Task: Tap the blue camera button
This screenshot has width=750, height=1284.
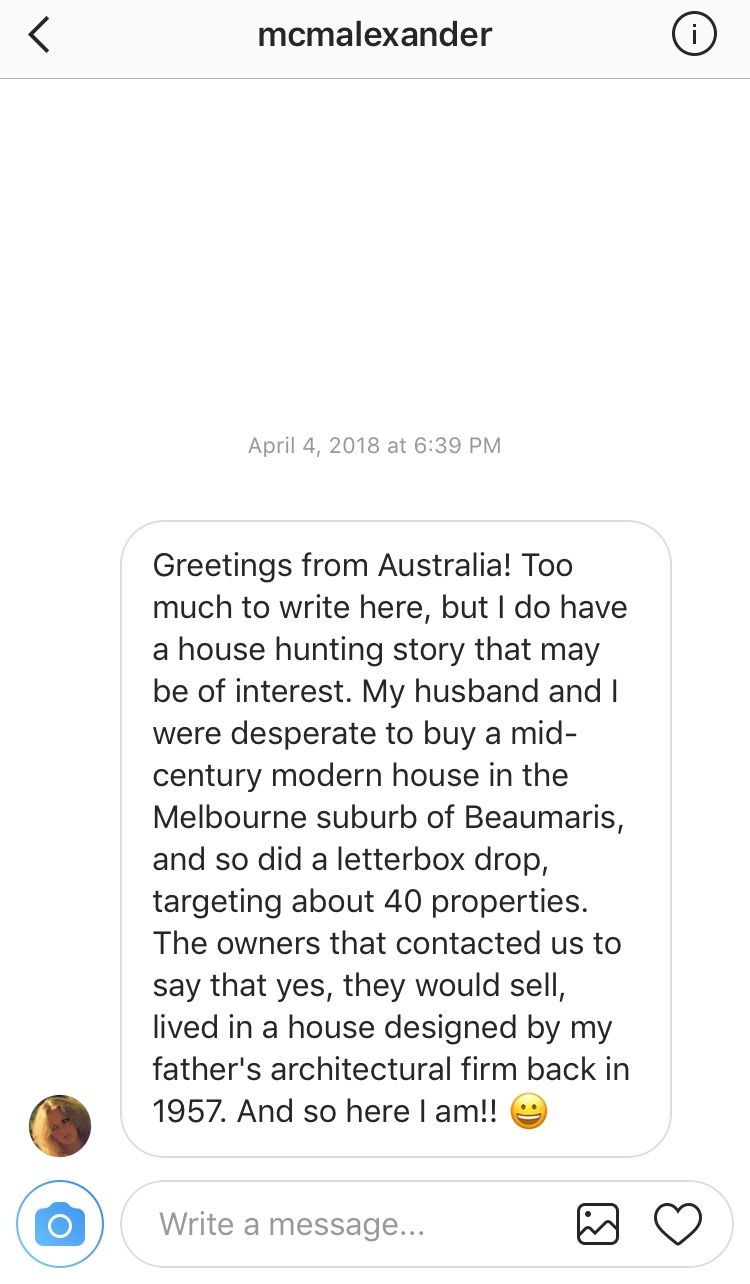Action: pyautogui.click(x=60, y=1225)
